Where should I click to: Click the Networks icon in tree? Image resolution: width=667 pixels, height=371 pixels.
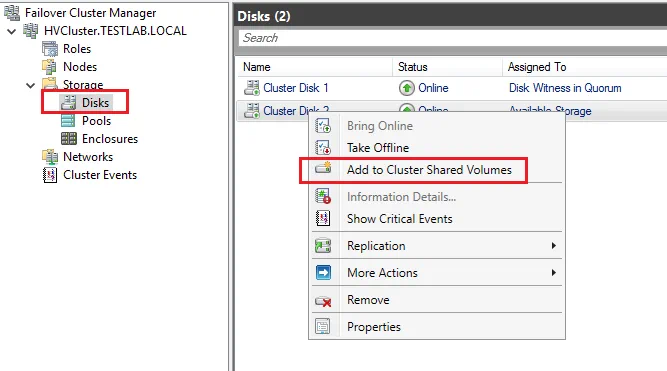point(50,157)
